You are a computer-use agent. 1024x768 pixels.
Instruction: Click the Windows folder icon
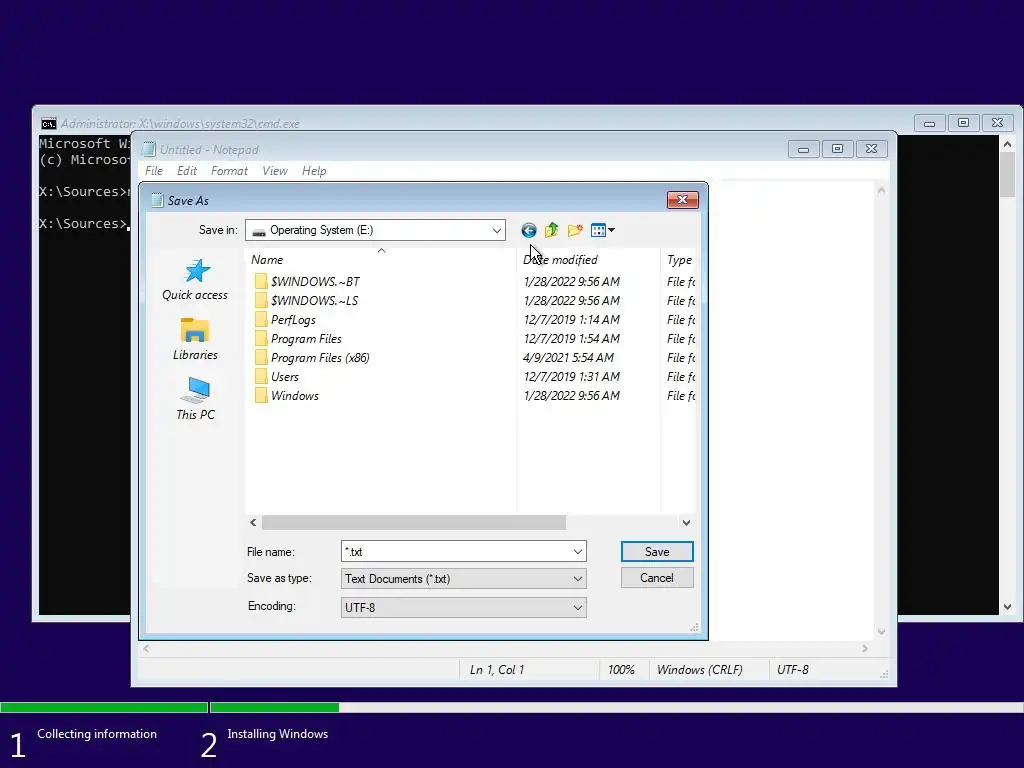(261, 395)
